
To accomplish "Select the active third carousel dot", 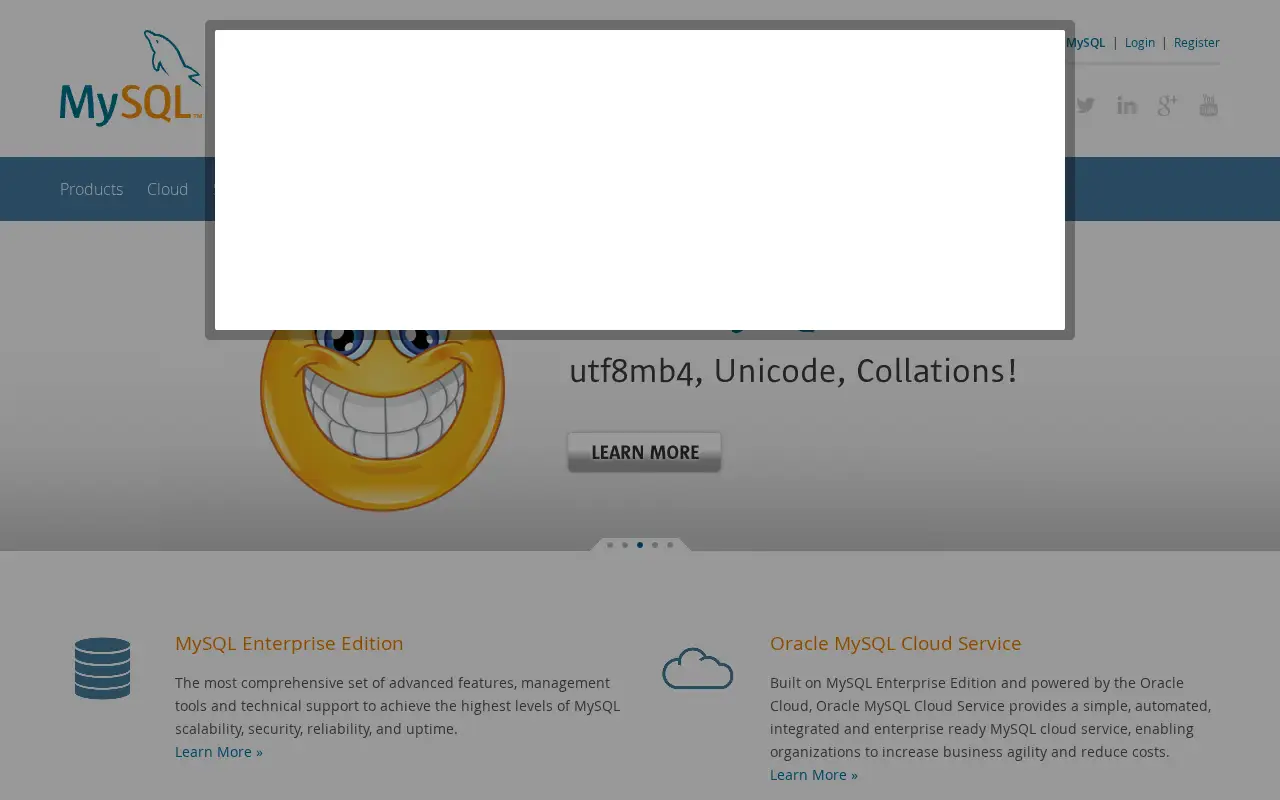I will click(640, 545).
